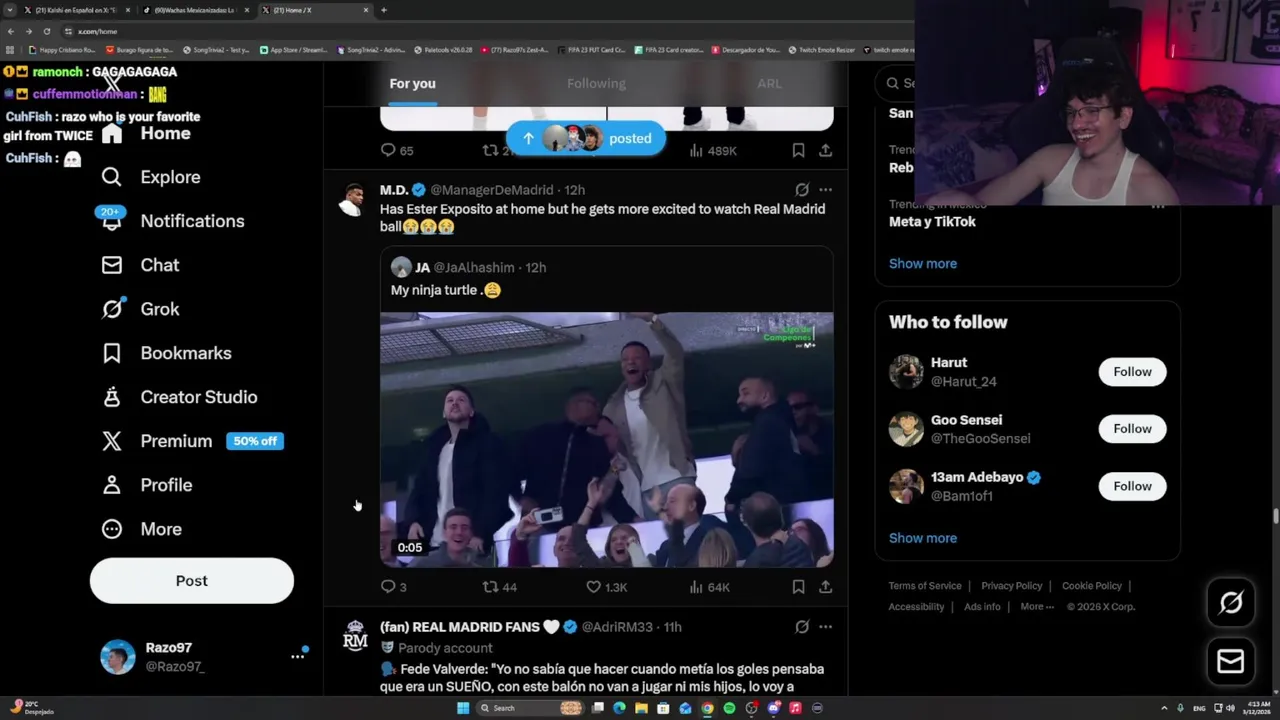Open three-dot menu on REAL MADRID FANS post
Screen dimensions: 1280x720
[825, 627]
